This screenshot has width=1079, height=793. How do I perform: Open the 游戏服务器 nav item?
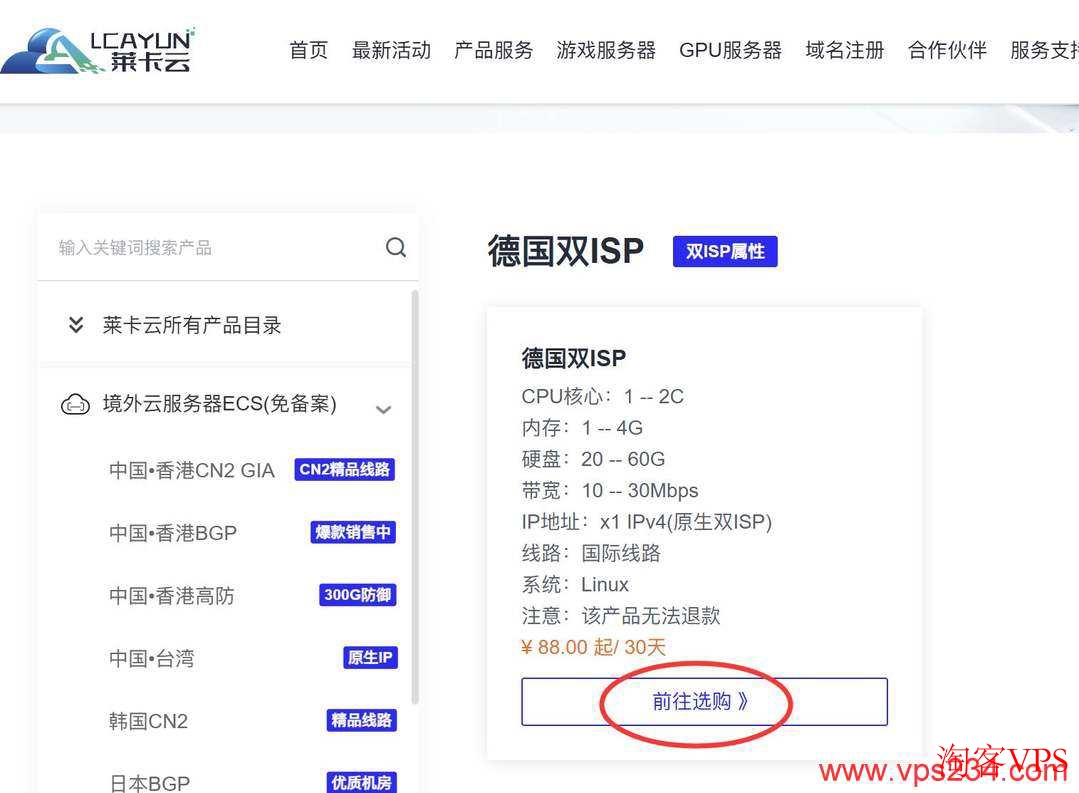pyautogui.click(x=606, y=50)
